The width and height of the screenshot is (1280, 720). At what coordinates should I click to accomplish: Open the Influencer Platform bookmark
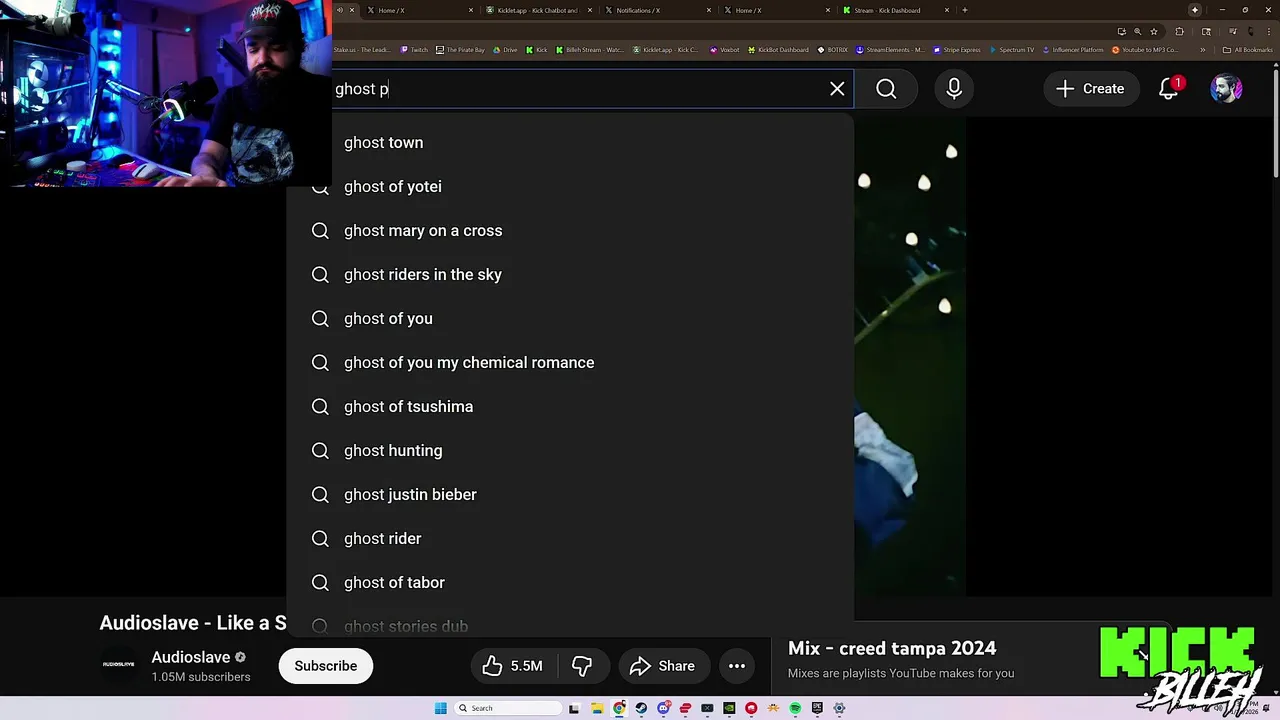[1072, 50]
